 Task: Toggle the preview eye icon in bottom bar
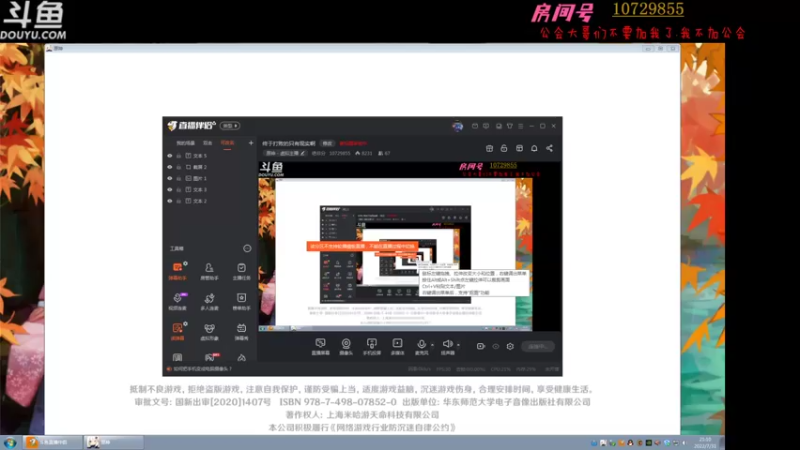click(x=495, y=346)
